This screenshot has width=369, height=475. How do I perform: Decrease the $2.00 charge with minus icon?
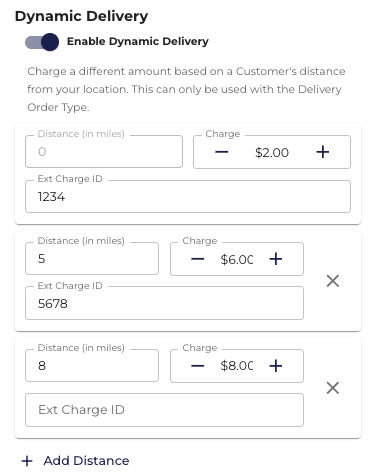click(x=221, y=152)
